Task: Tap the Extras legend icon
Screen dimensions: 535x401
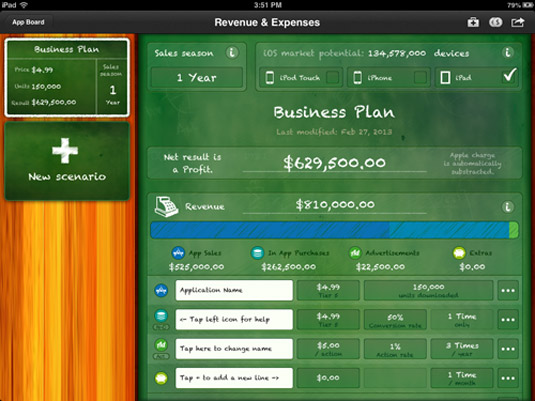Action: click(459, 253)
